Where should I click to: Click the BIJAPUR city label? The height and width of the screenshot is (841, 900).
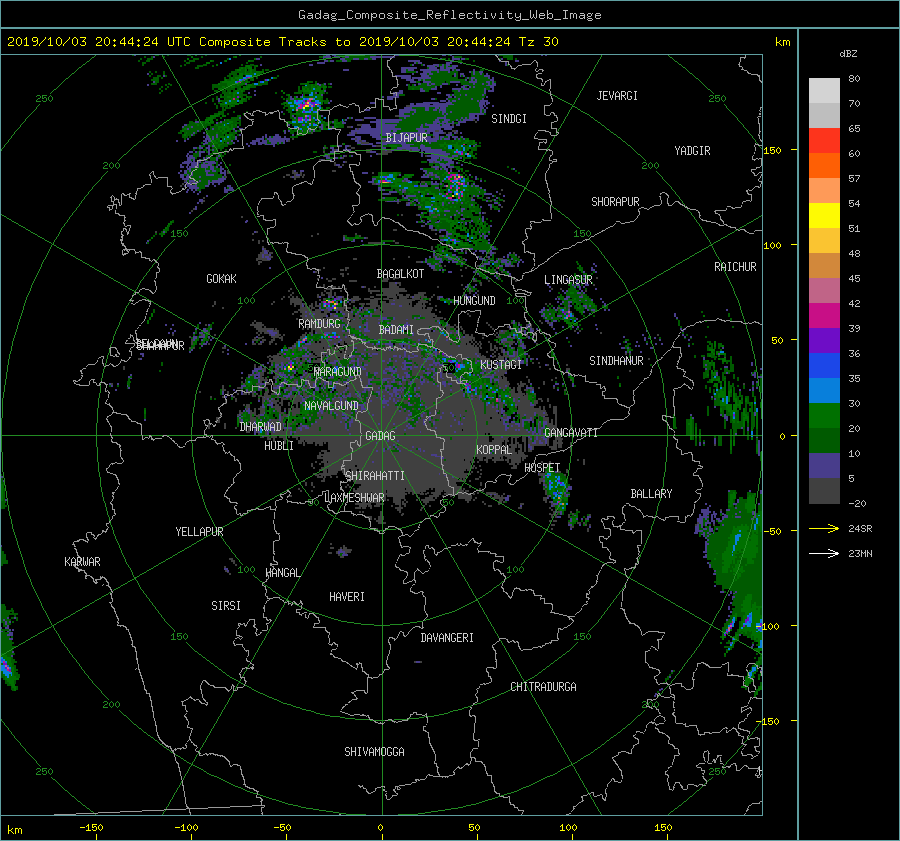pos(406,138)
